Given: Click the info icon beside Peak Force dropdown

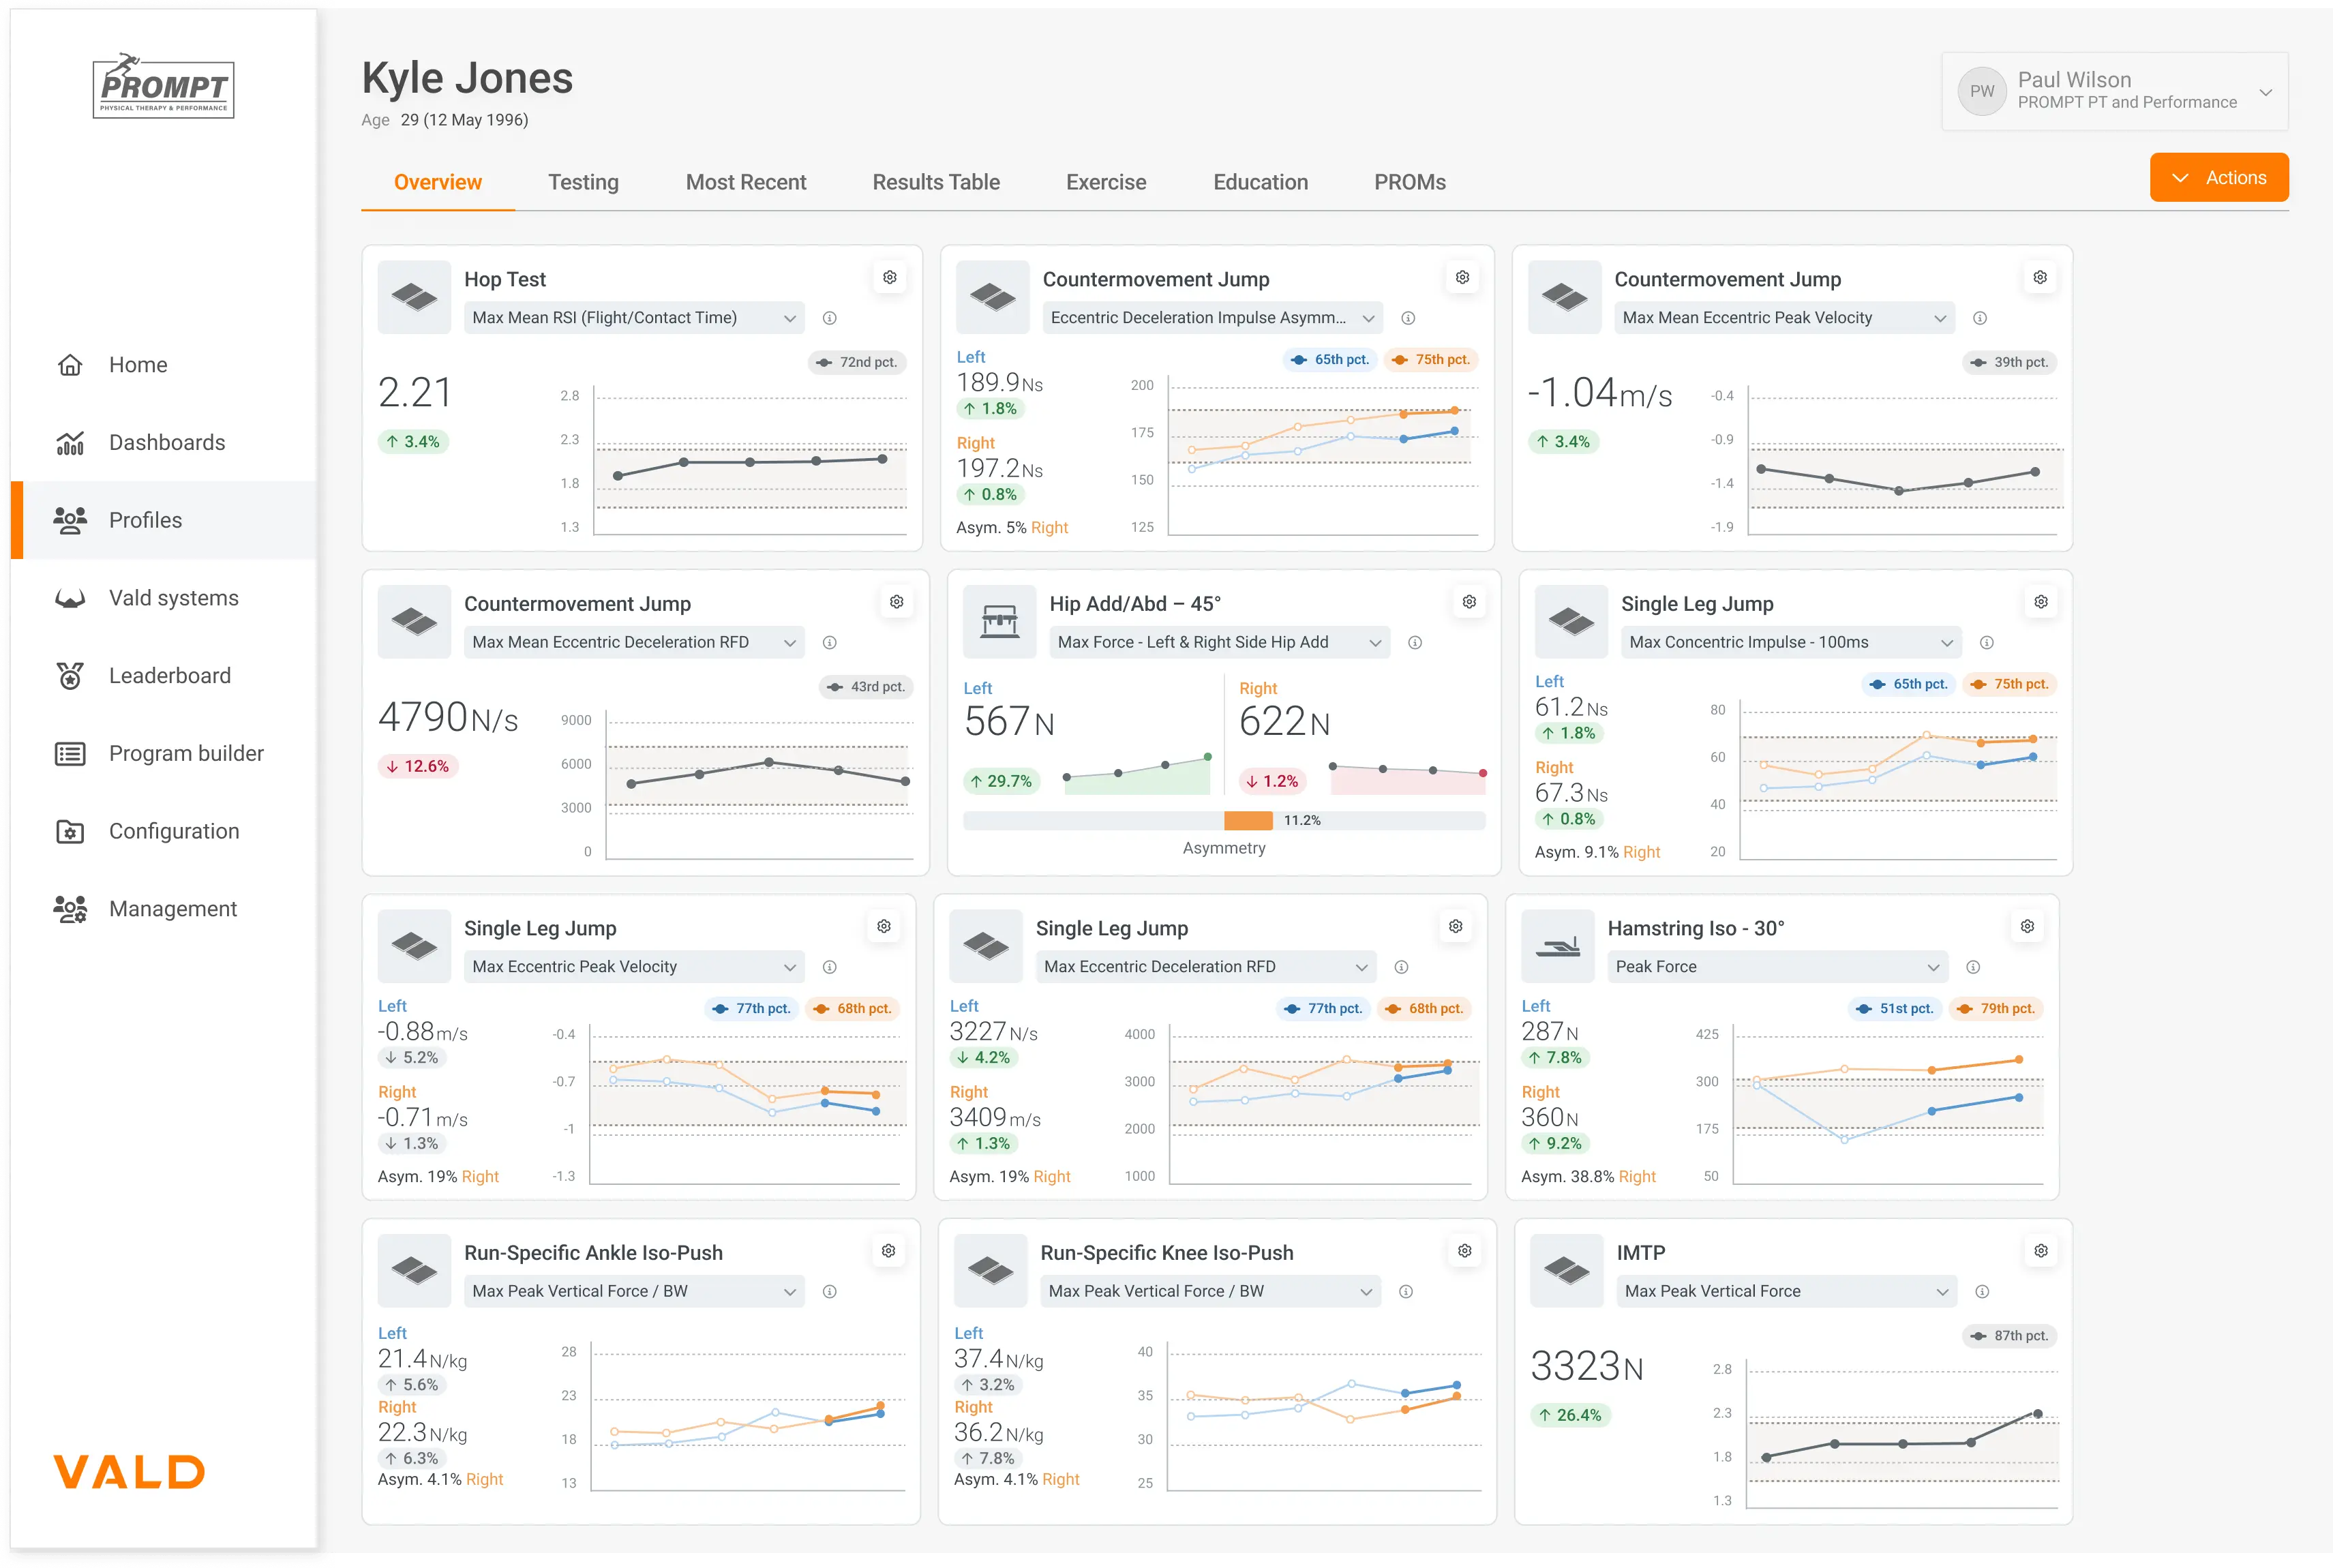Looking at the screenshot, I should 1974,967.
